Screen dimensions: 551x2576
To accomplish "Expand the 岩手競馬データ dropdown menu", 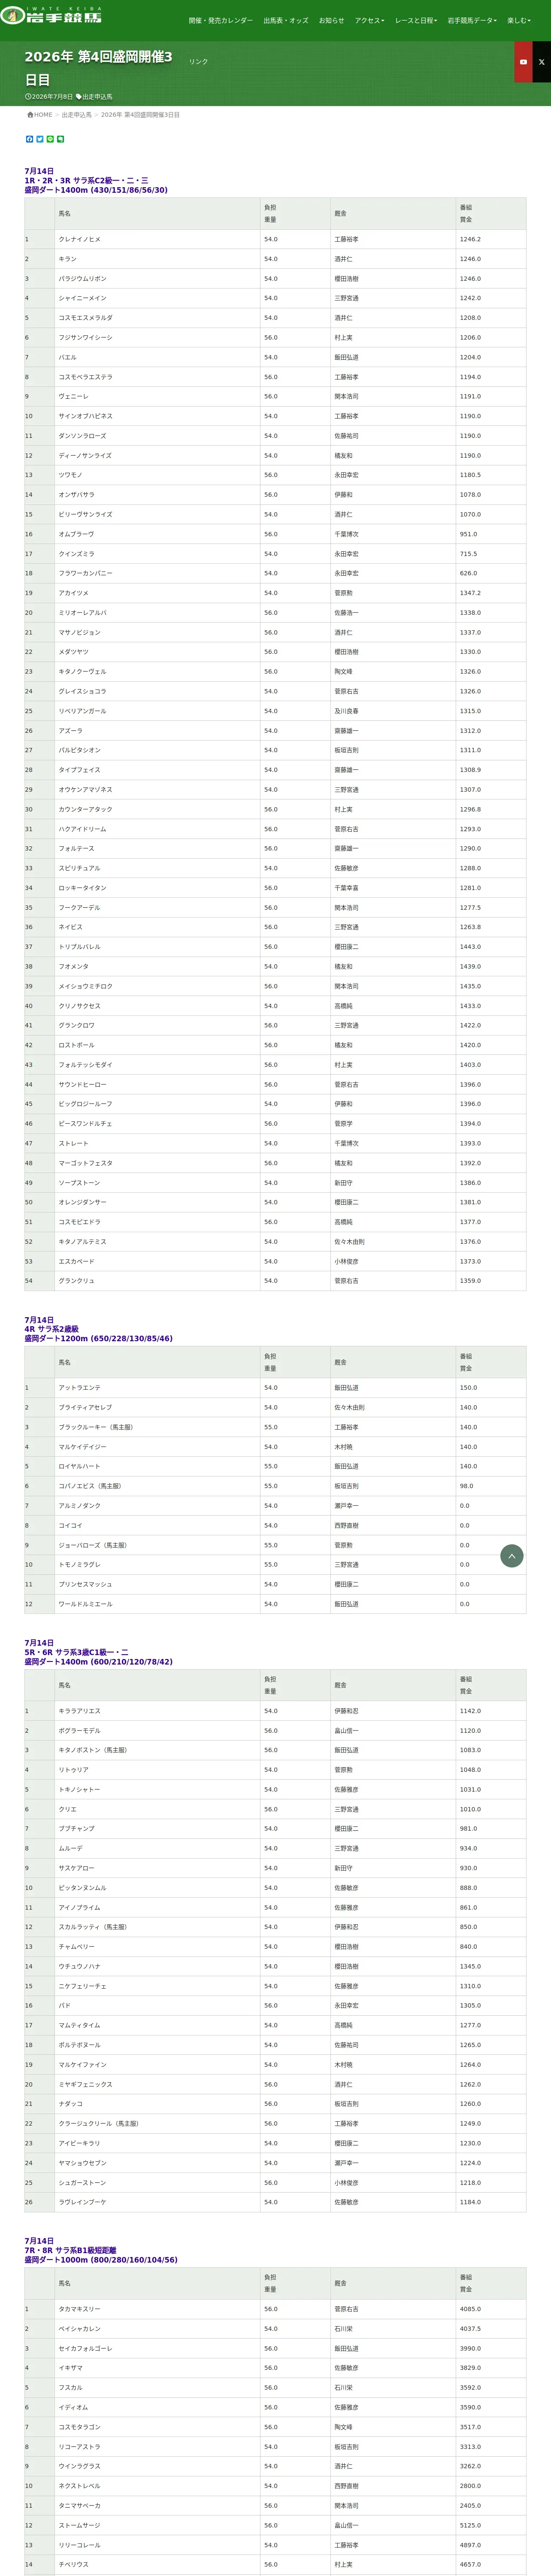I will (x=472, y=20).
